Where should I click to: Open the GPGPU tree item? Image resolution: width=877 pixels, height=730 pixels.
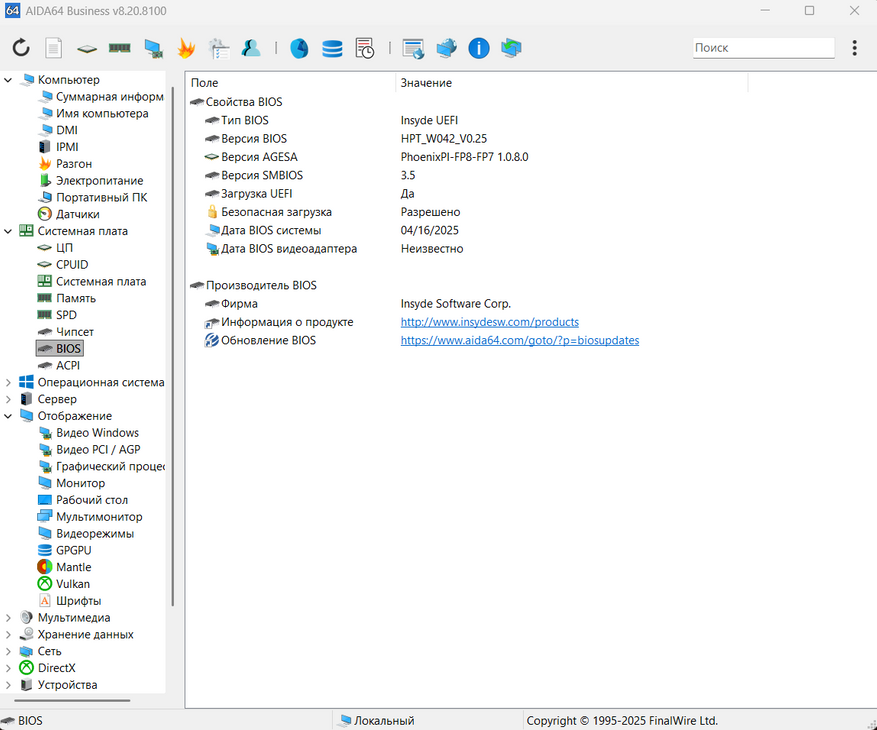tap(64, 550)
